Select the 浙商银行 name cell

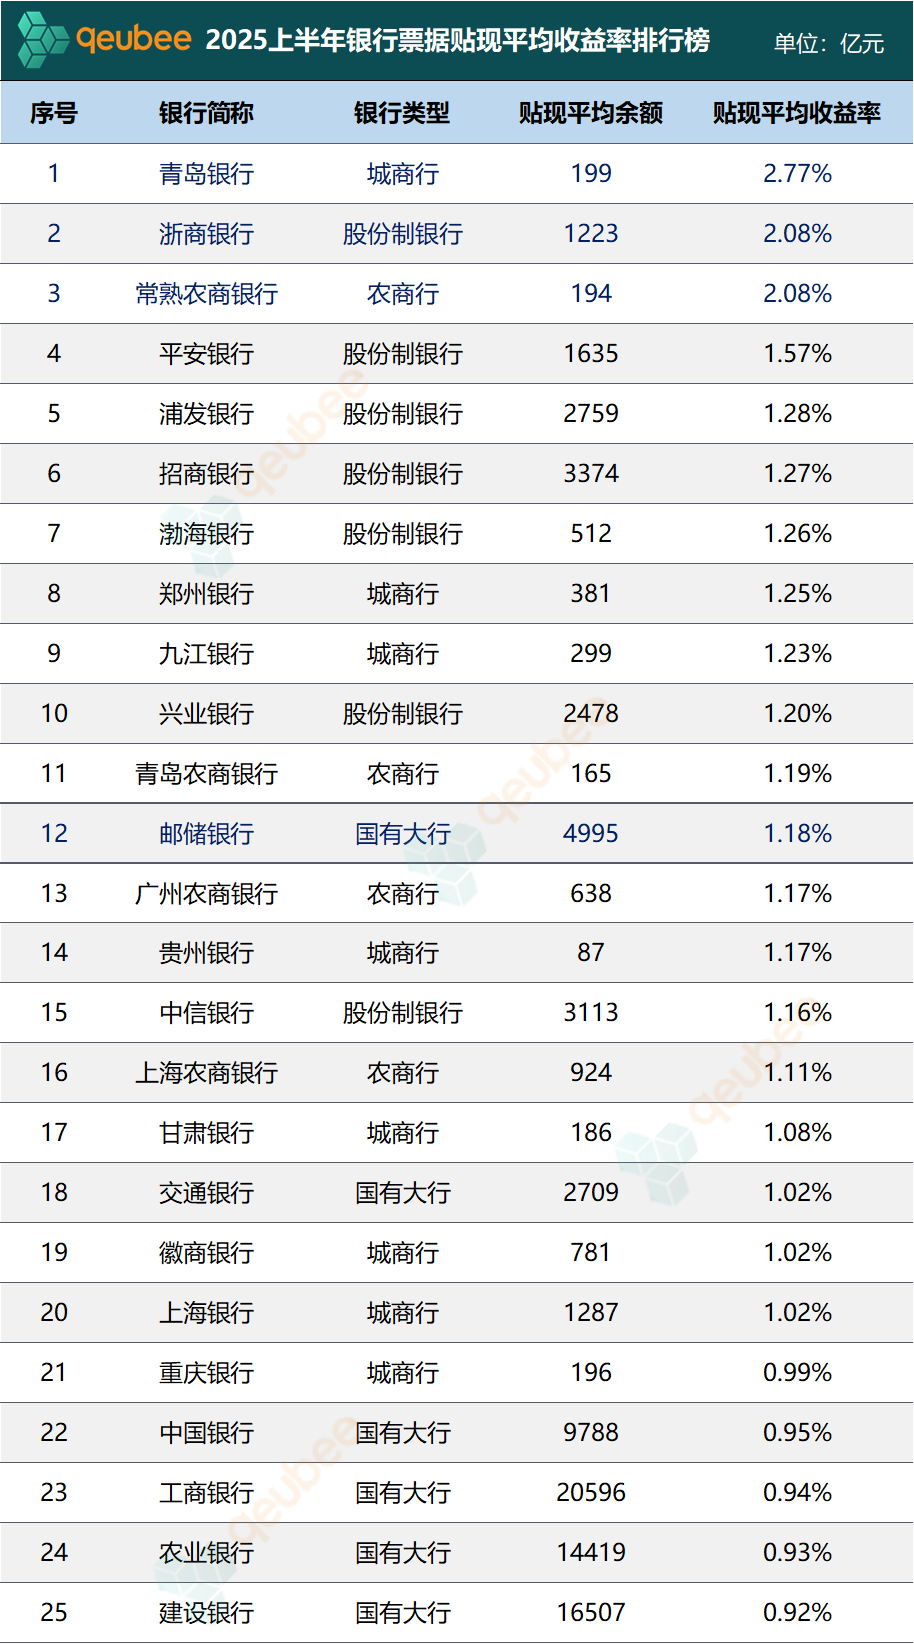pyautogui.click(x=206, y=234)
